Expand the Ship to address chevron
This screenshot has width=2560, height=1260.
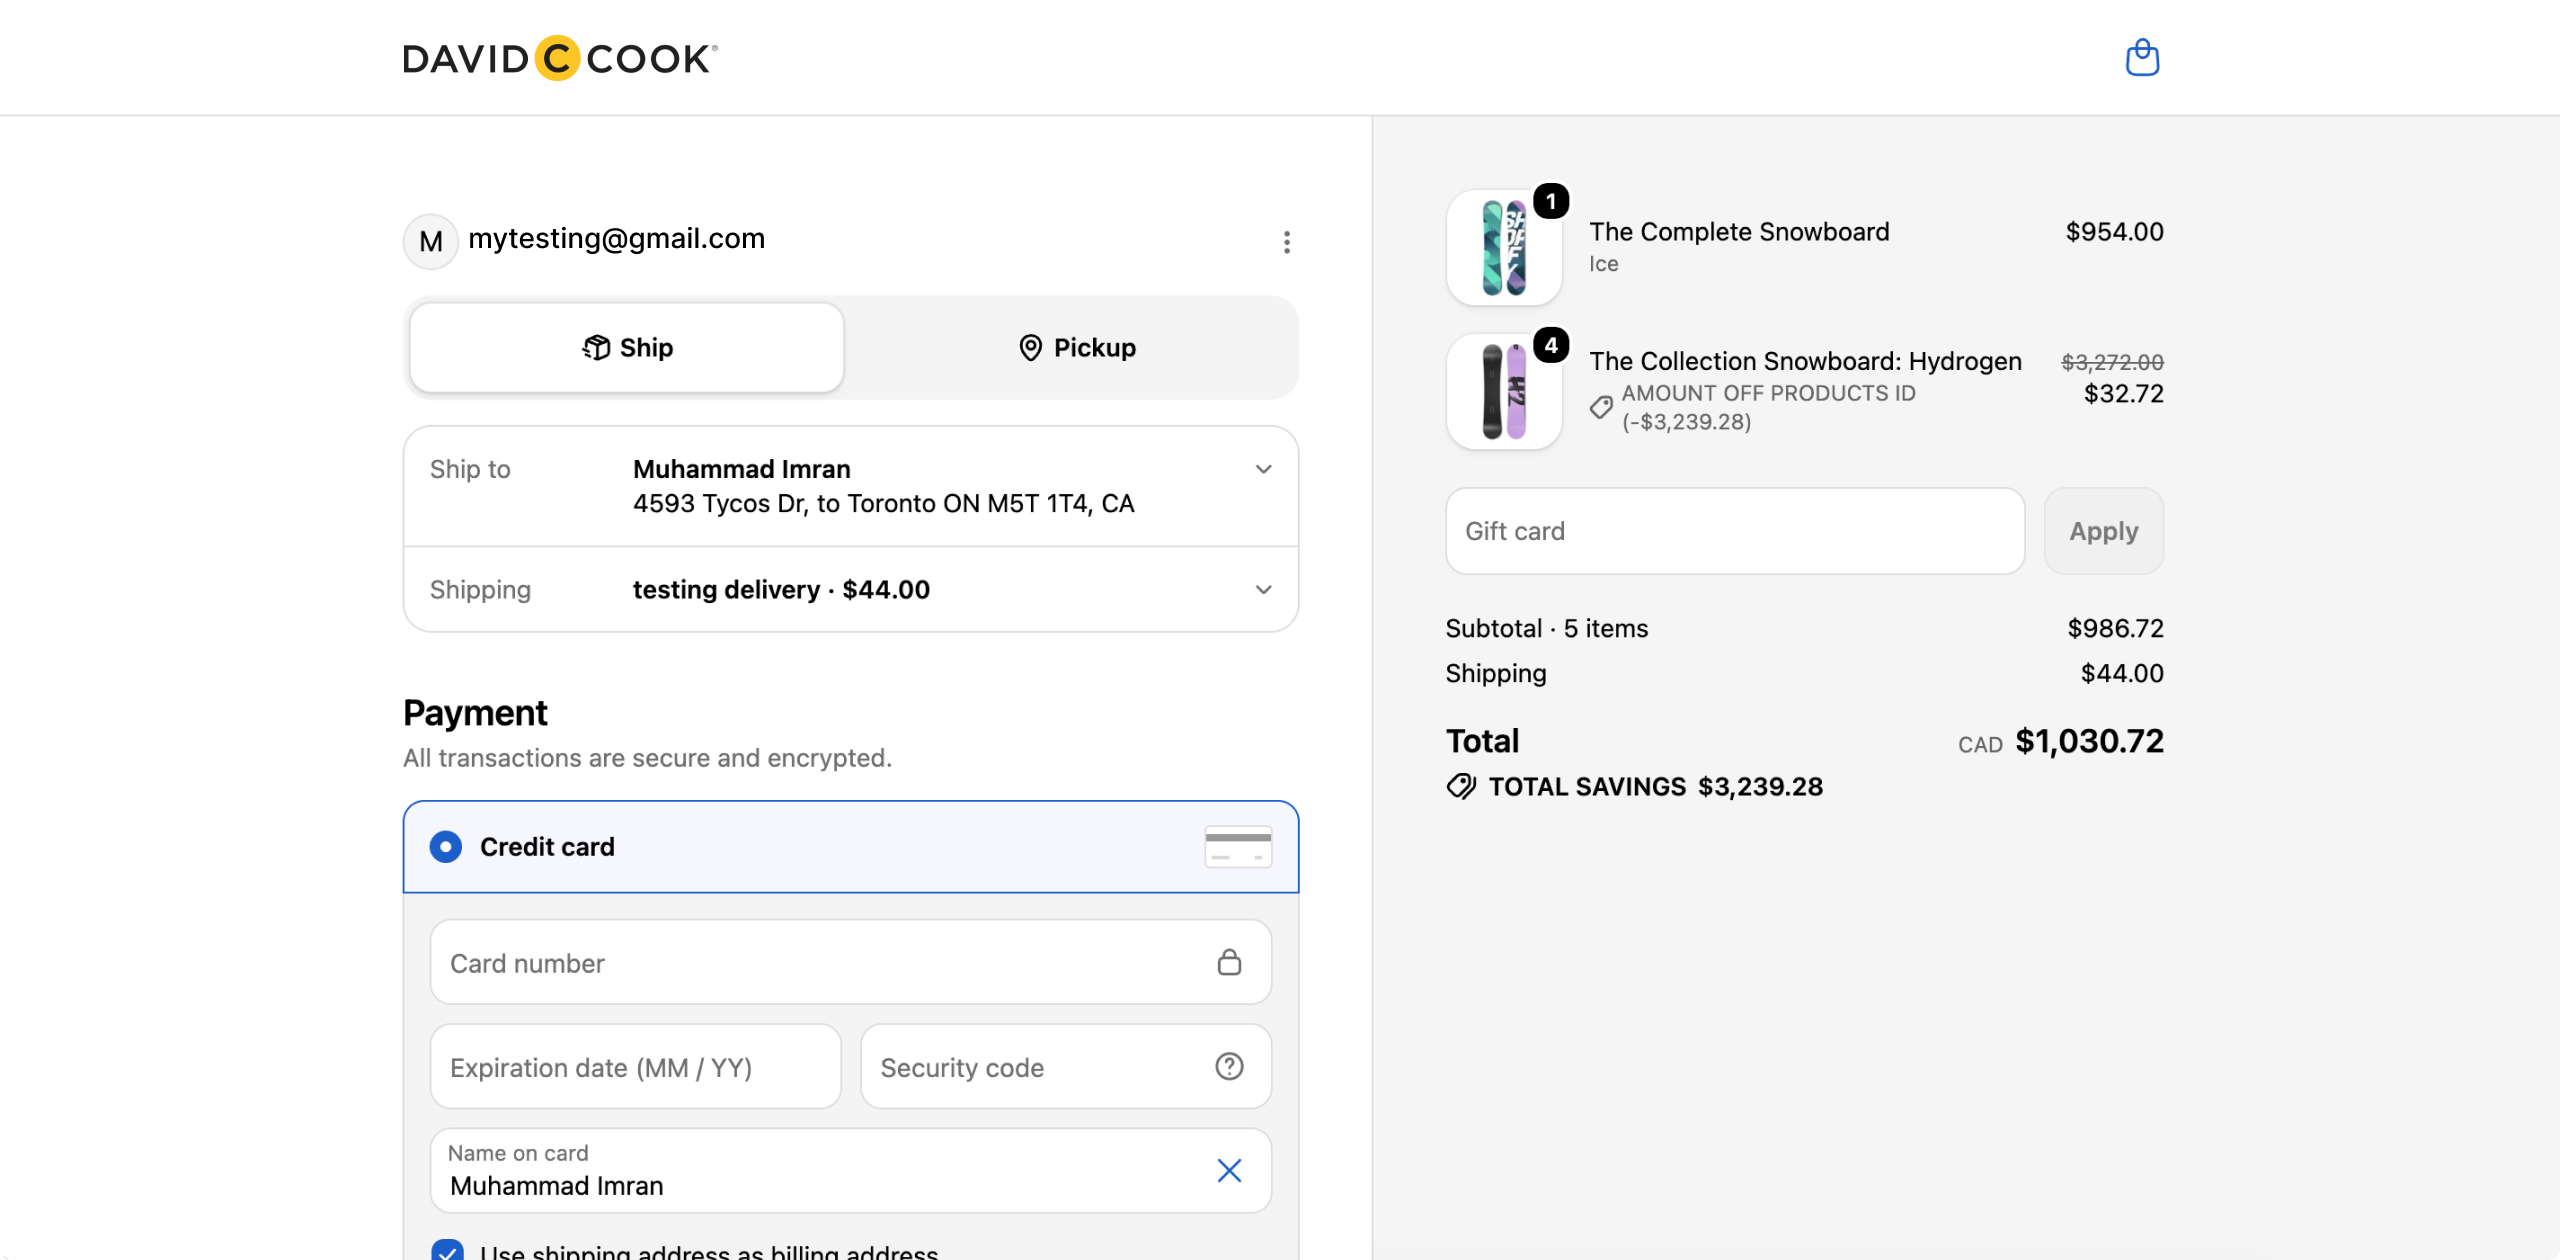point(1263,469)
